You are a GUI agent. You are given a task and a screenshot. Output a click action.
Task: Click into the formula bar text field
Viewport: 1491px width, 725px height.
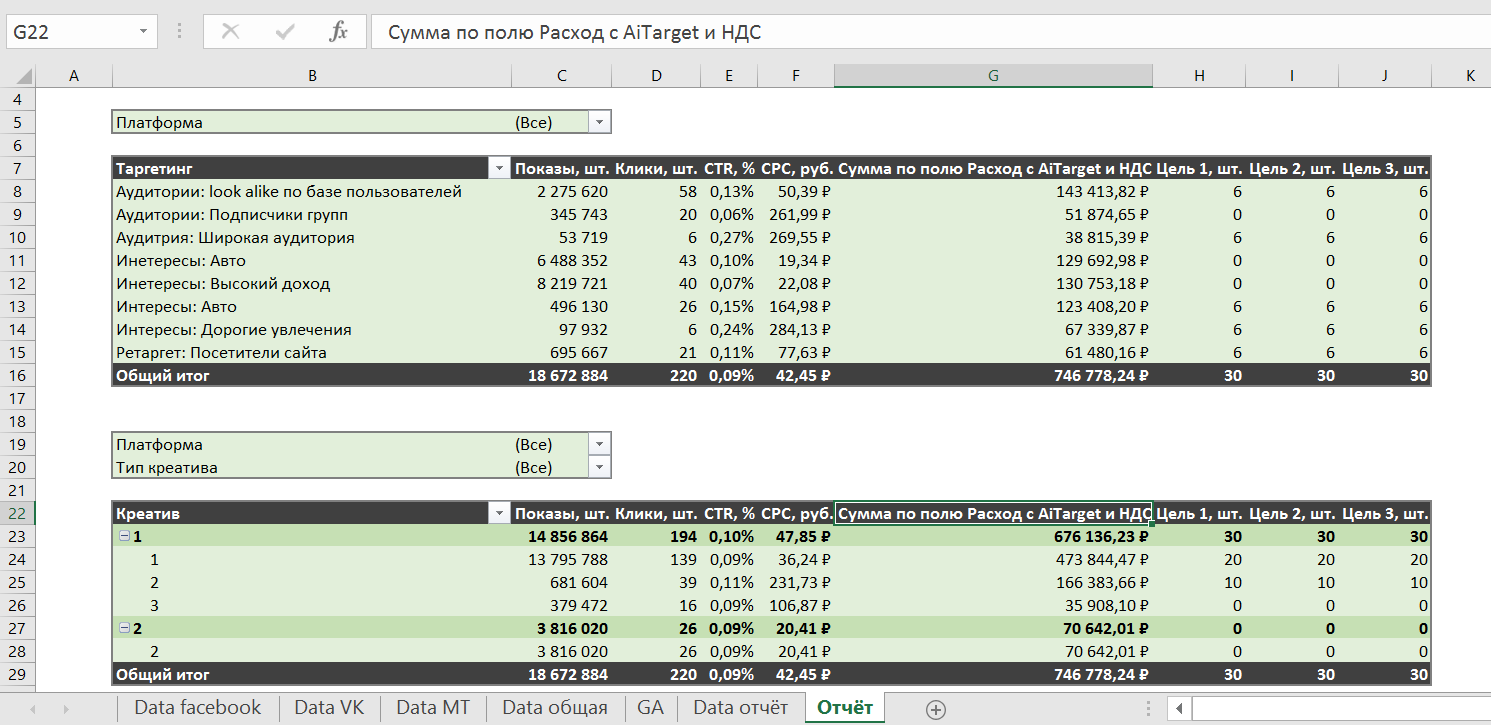tap(900, 32)
